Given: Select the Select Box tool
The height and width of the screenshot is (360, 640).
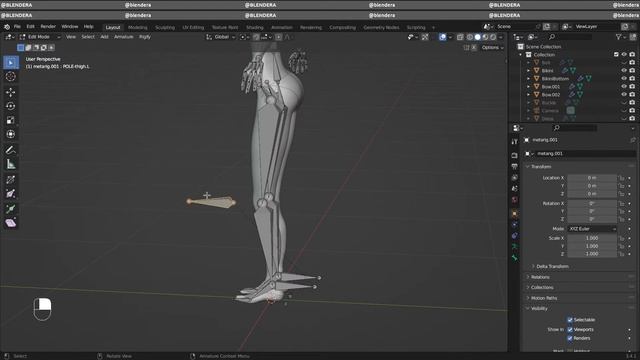Looking at the screenshot, I should tap(11, 62).
